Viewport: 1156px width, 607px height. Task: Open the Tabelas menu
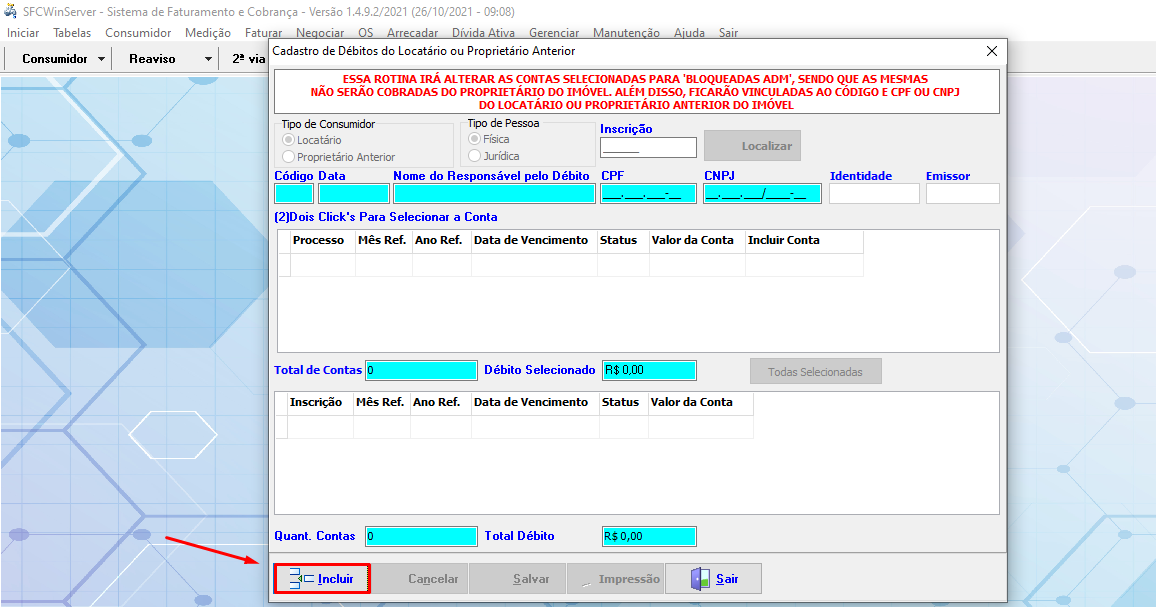tap(72, 33)
